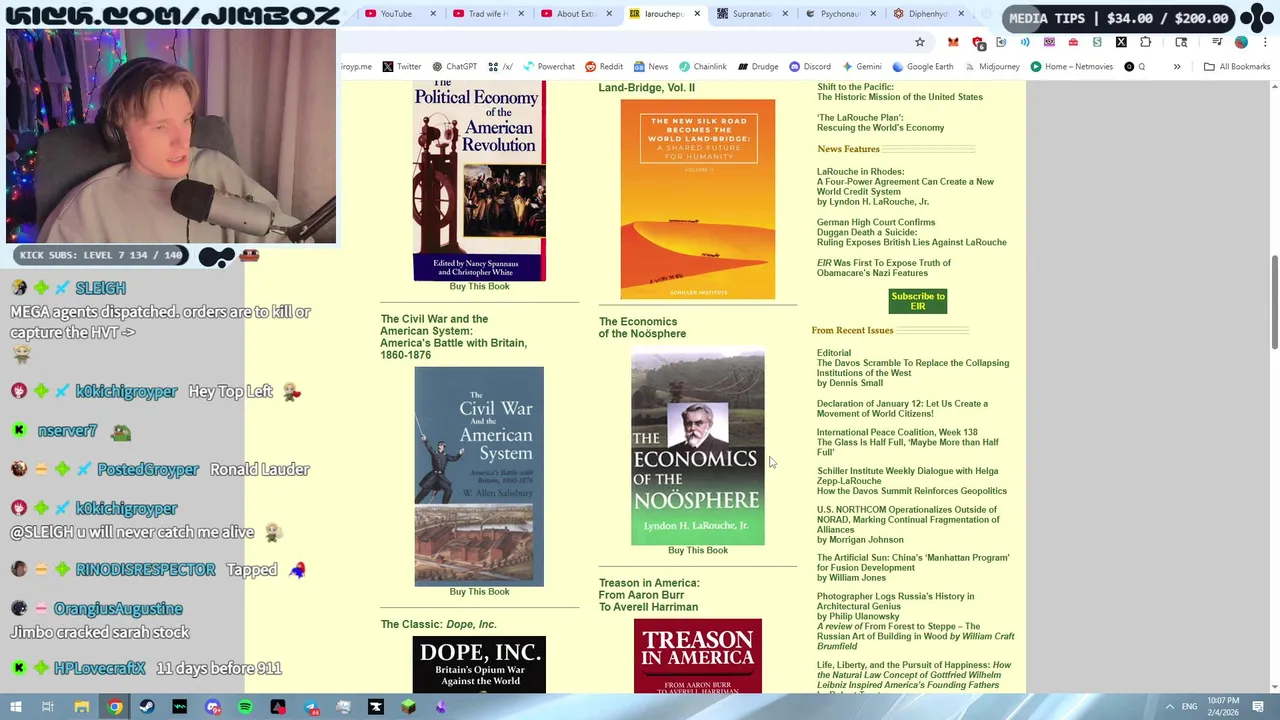Open 'The Artificial Sun' article link
Image resolution: width=1280 pixels, height=720 pixels.
(913, 563)
